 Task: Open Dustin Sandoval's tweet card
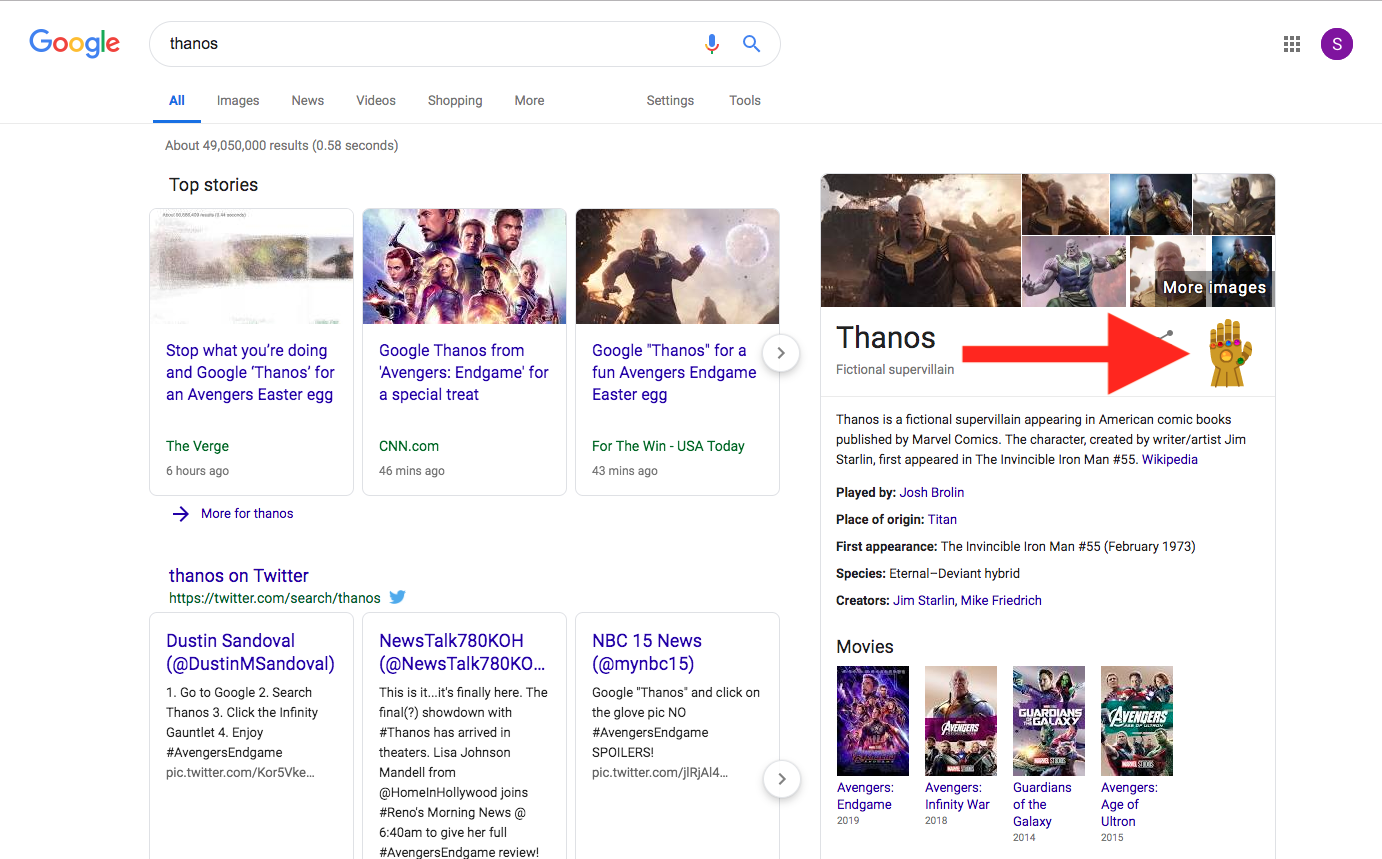coord(251,735)
